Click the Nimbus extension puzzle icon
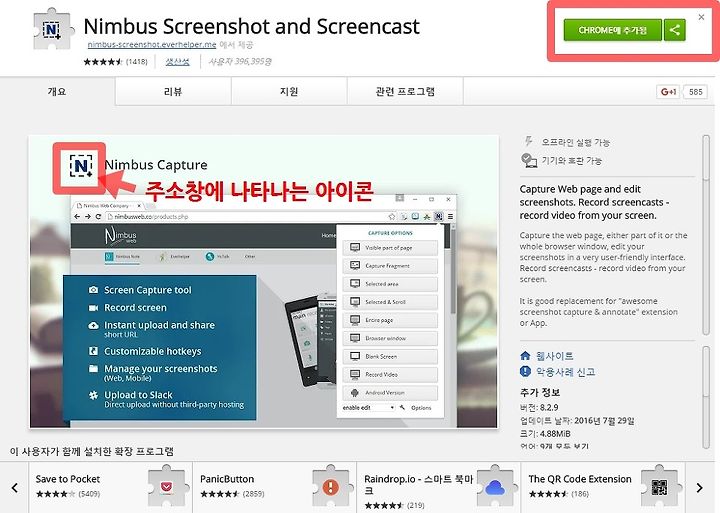Image resolution: width=720 pixels, height=513 pixels. coord(53,29)
